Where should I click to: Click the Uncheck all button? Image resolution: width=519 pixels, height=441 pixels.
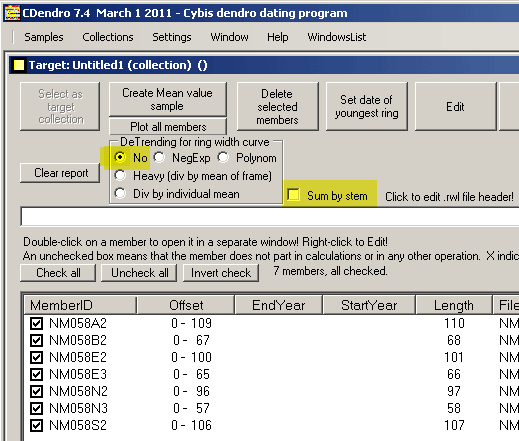pos(139,273)
